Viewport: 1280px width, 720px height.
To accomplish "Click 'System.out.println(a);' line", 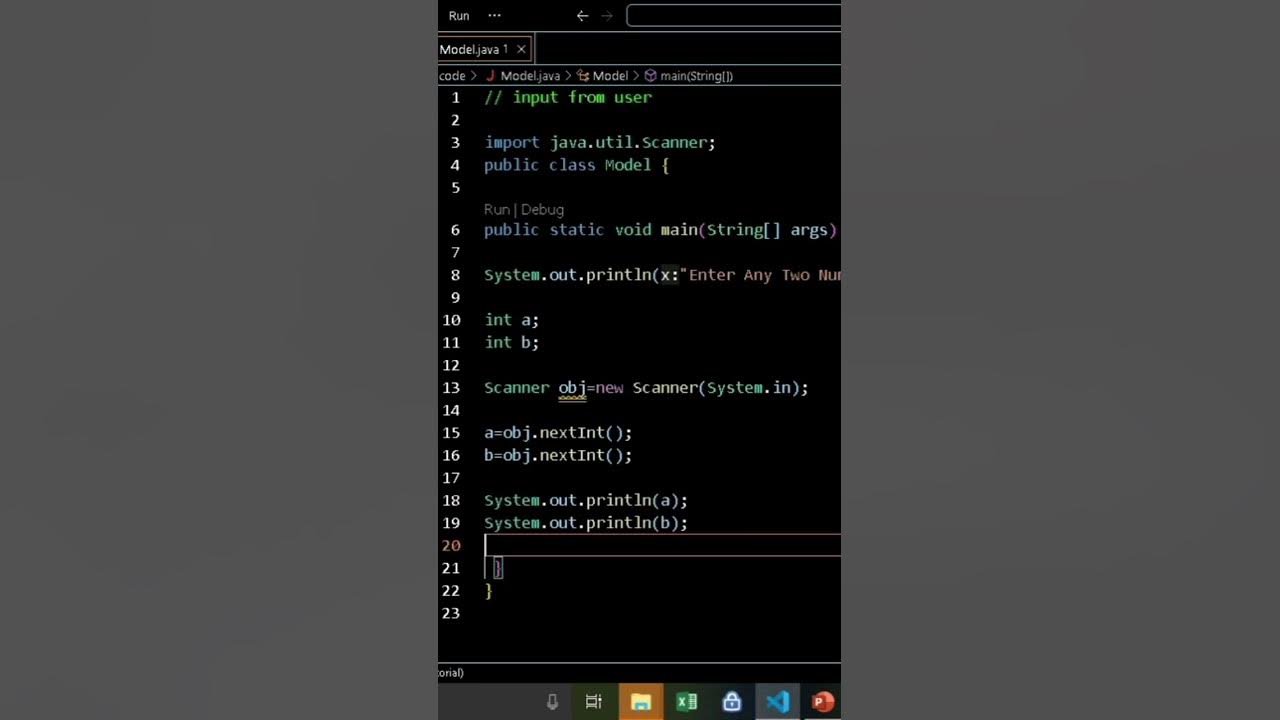I will [586, 500].
